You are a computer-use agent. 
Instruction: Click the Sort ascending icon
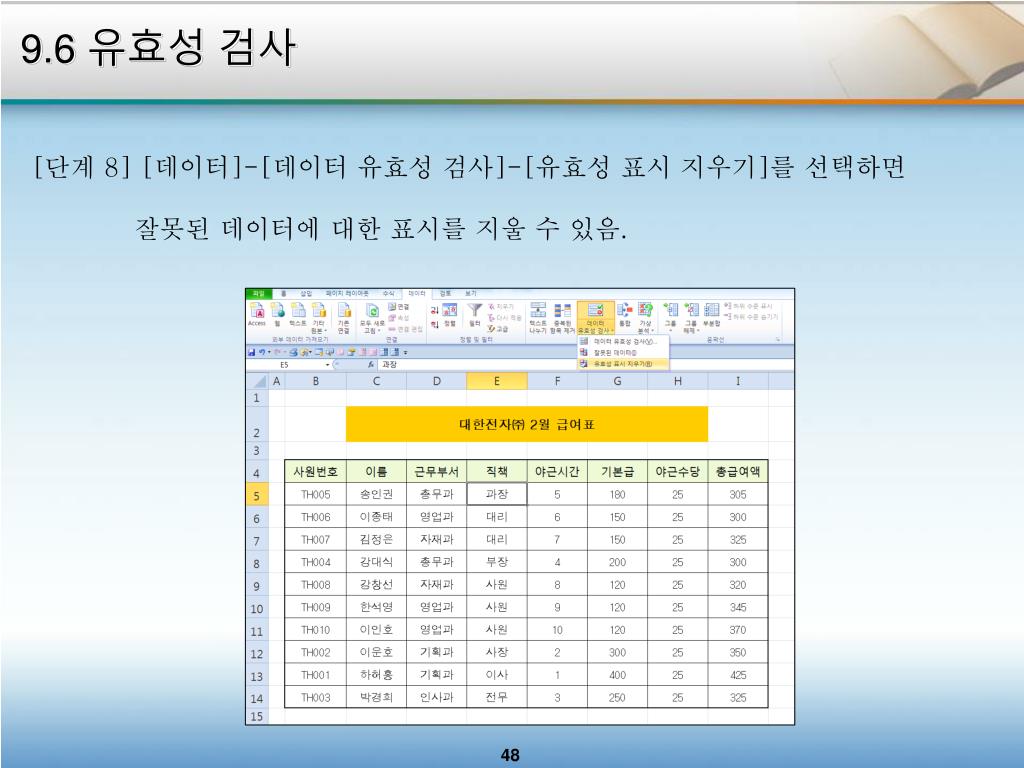434,310
